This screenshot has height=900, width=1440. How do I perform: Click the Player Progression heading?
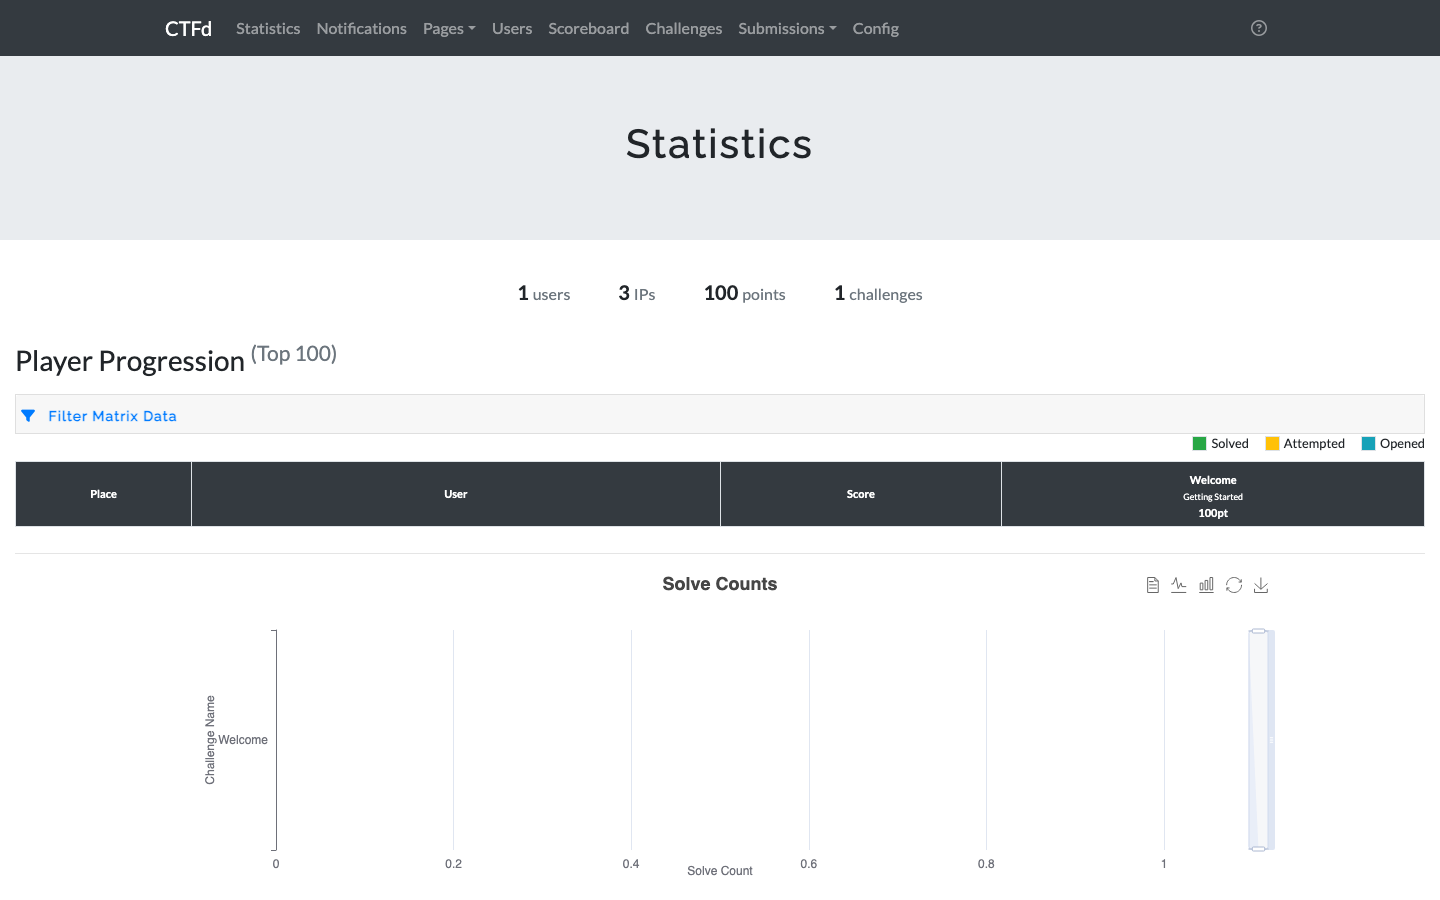(130, 361)
